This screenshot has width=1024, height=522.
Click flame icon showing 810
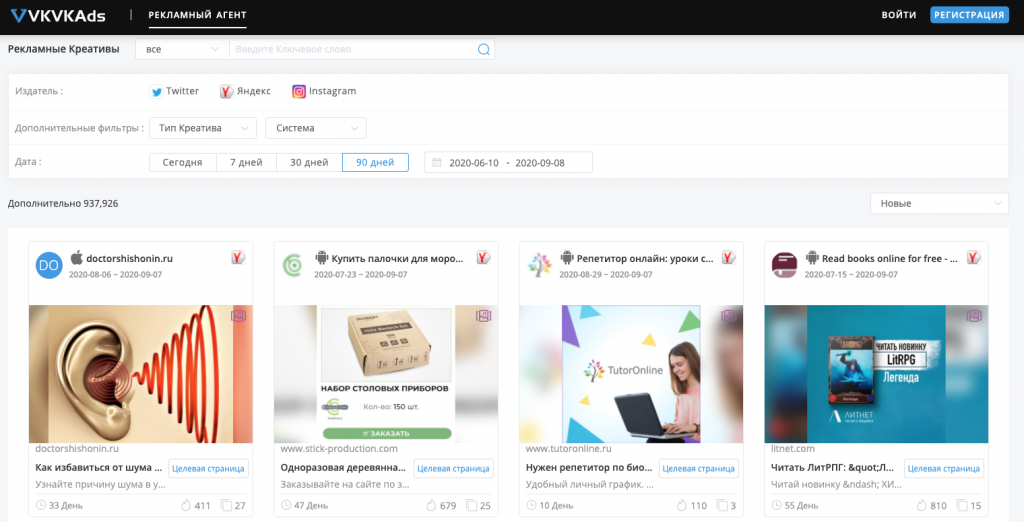coord(921,505)
